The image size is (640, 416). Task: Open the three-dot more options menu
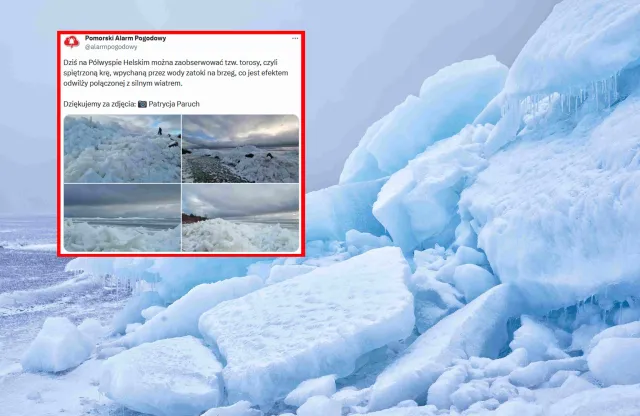pos(295,38)
